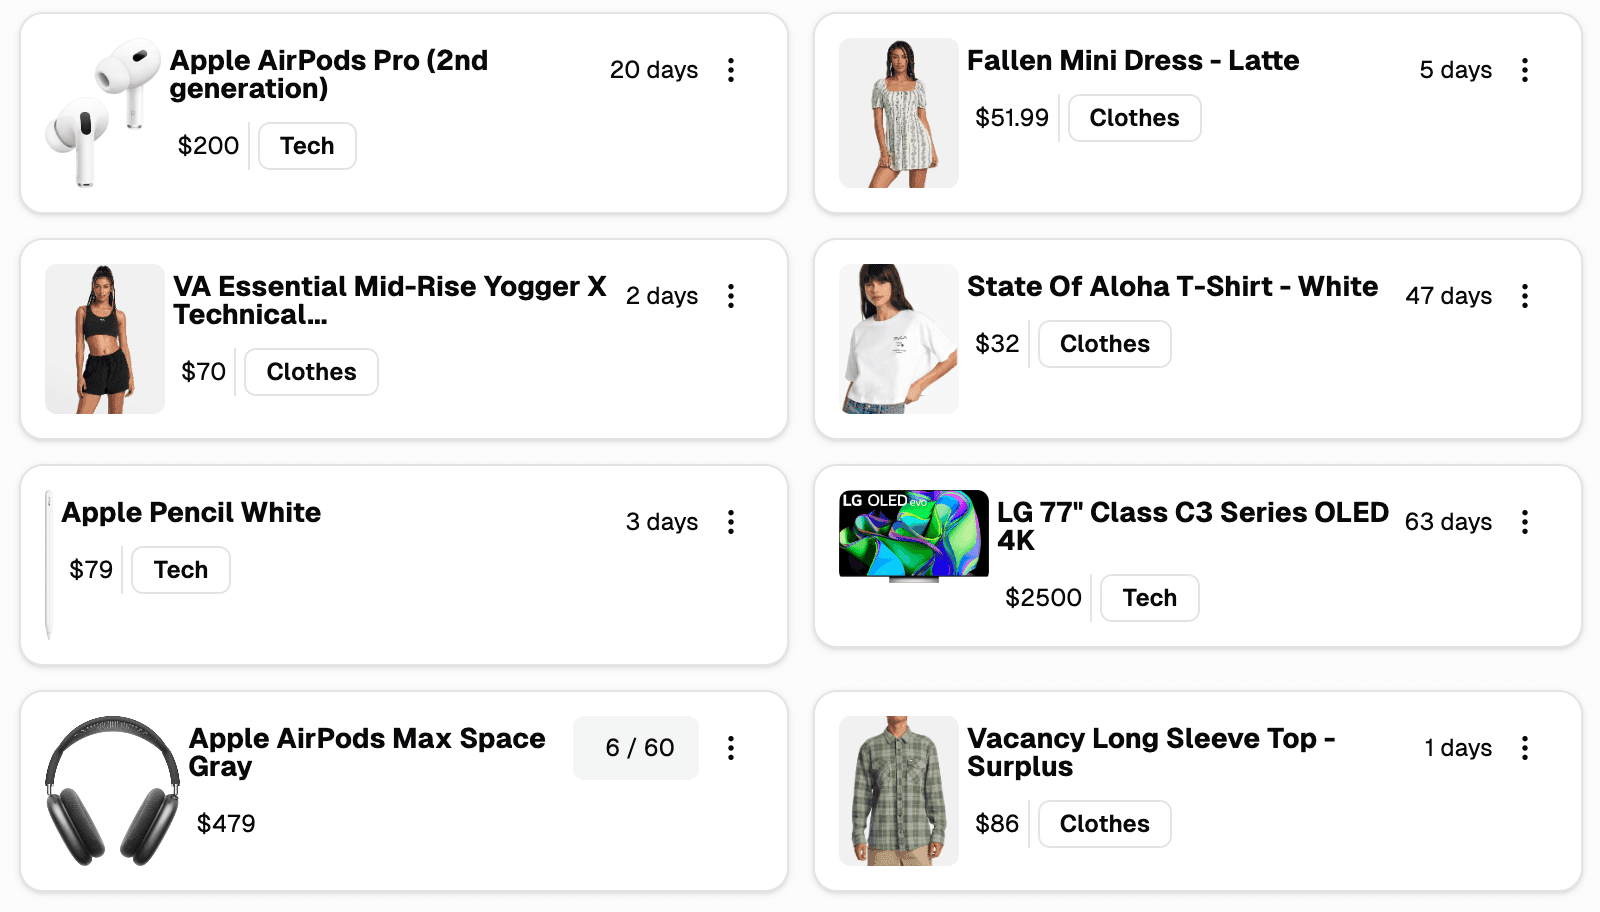Click Tech tag on LG OLED card
This screenshot has height=912, width=1600.
pyautogui.click(x=1149, y=598)
